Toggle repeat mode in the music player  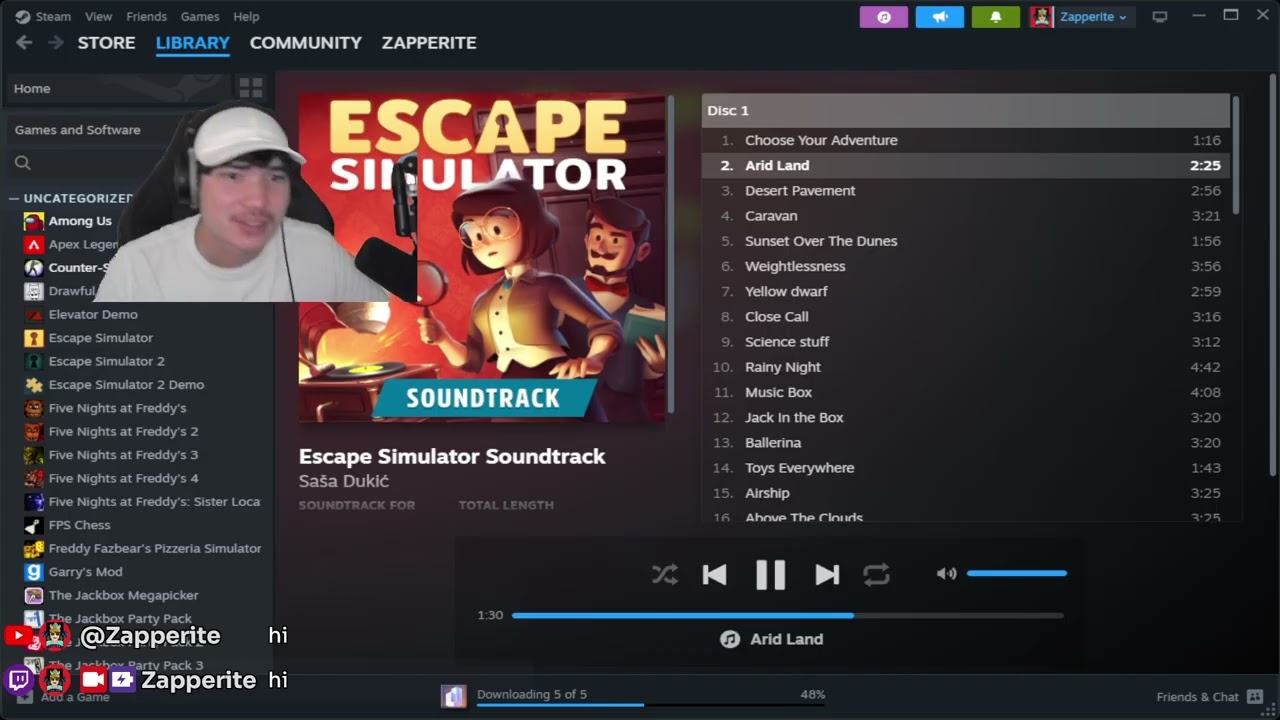(x=876, y=574)
